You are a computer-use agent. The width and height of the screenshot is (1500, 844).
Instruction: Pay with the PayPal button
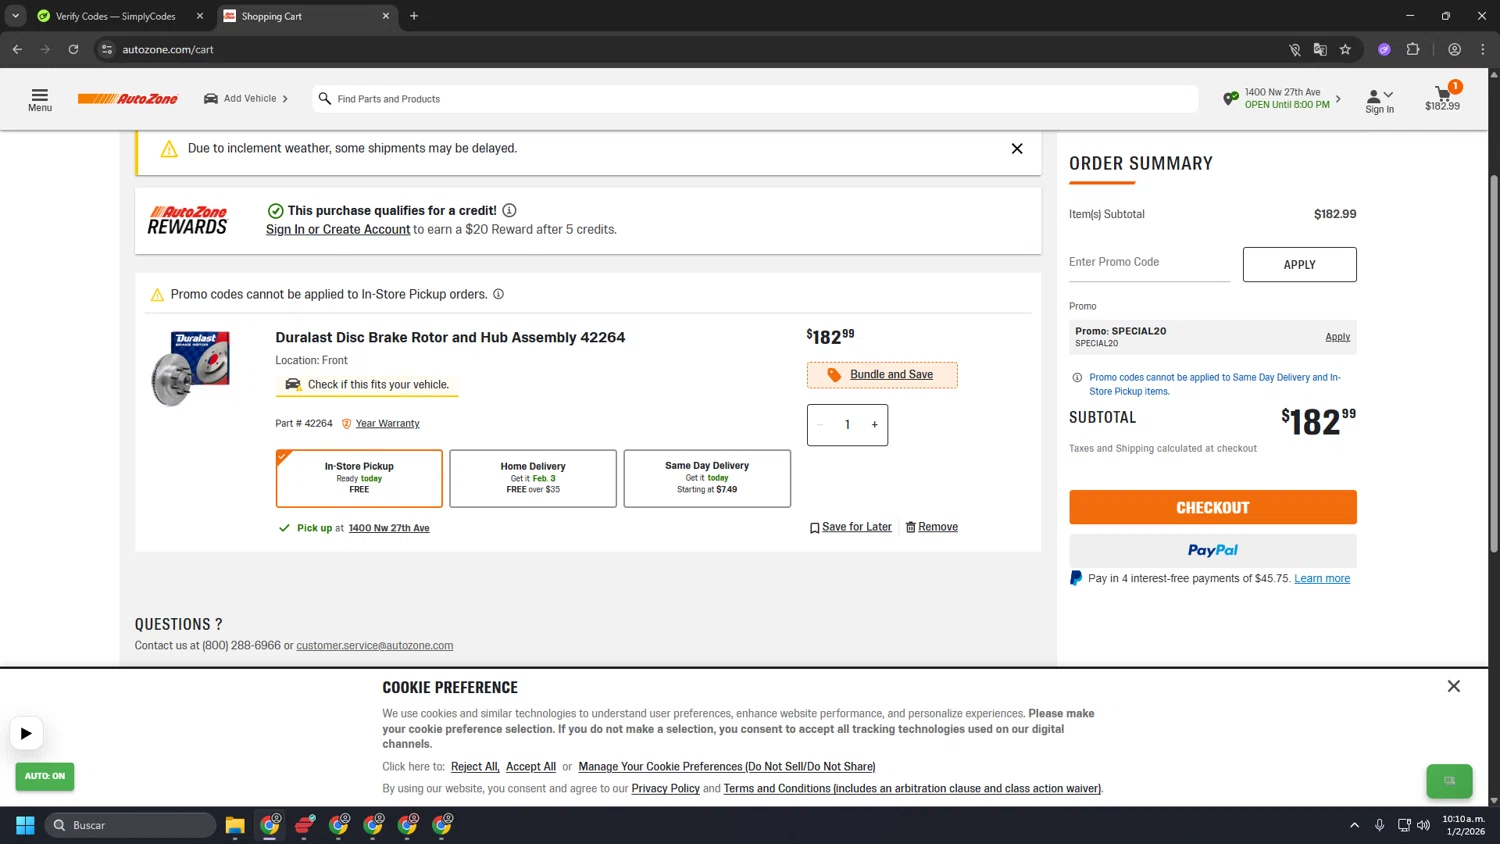[x=1212, y=550]
